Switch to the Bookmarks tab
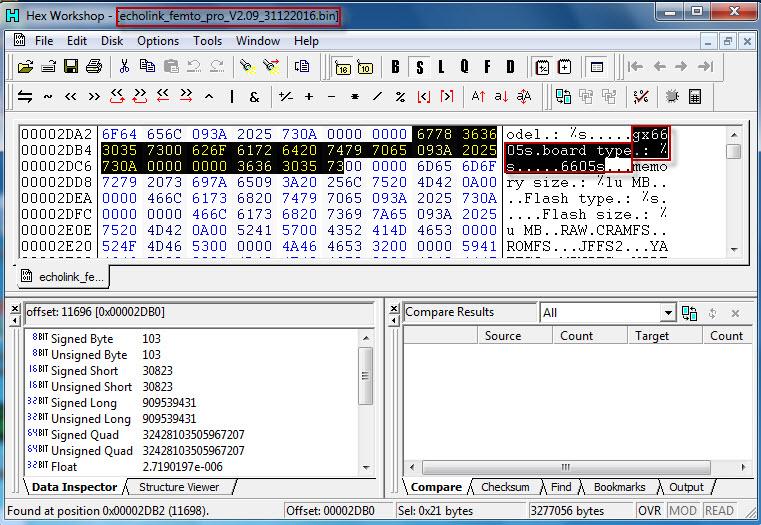The height and width of the screenshot is (525, 761). [x=619, y=487]
